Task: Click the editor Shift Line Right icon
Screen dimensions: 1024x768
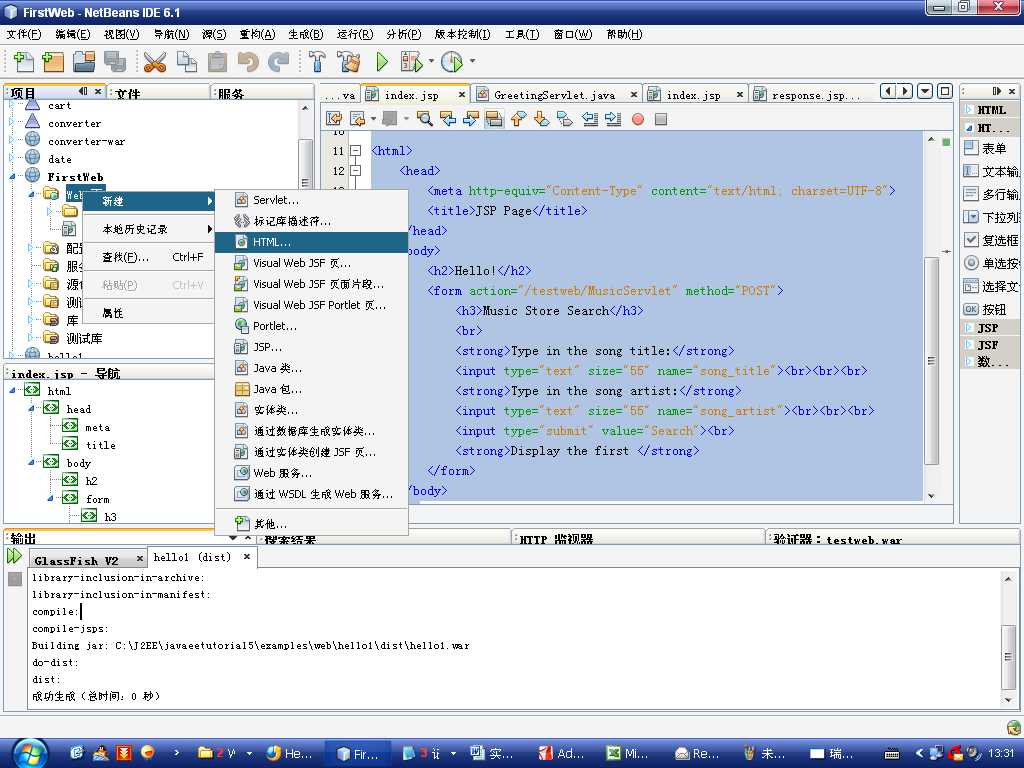Action: (x=613, y=119)
